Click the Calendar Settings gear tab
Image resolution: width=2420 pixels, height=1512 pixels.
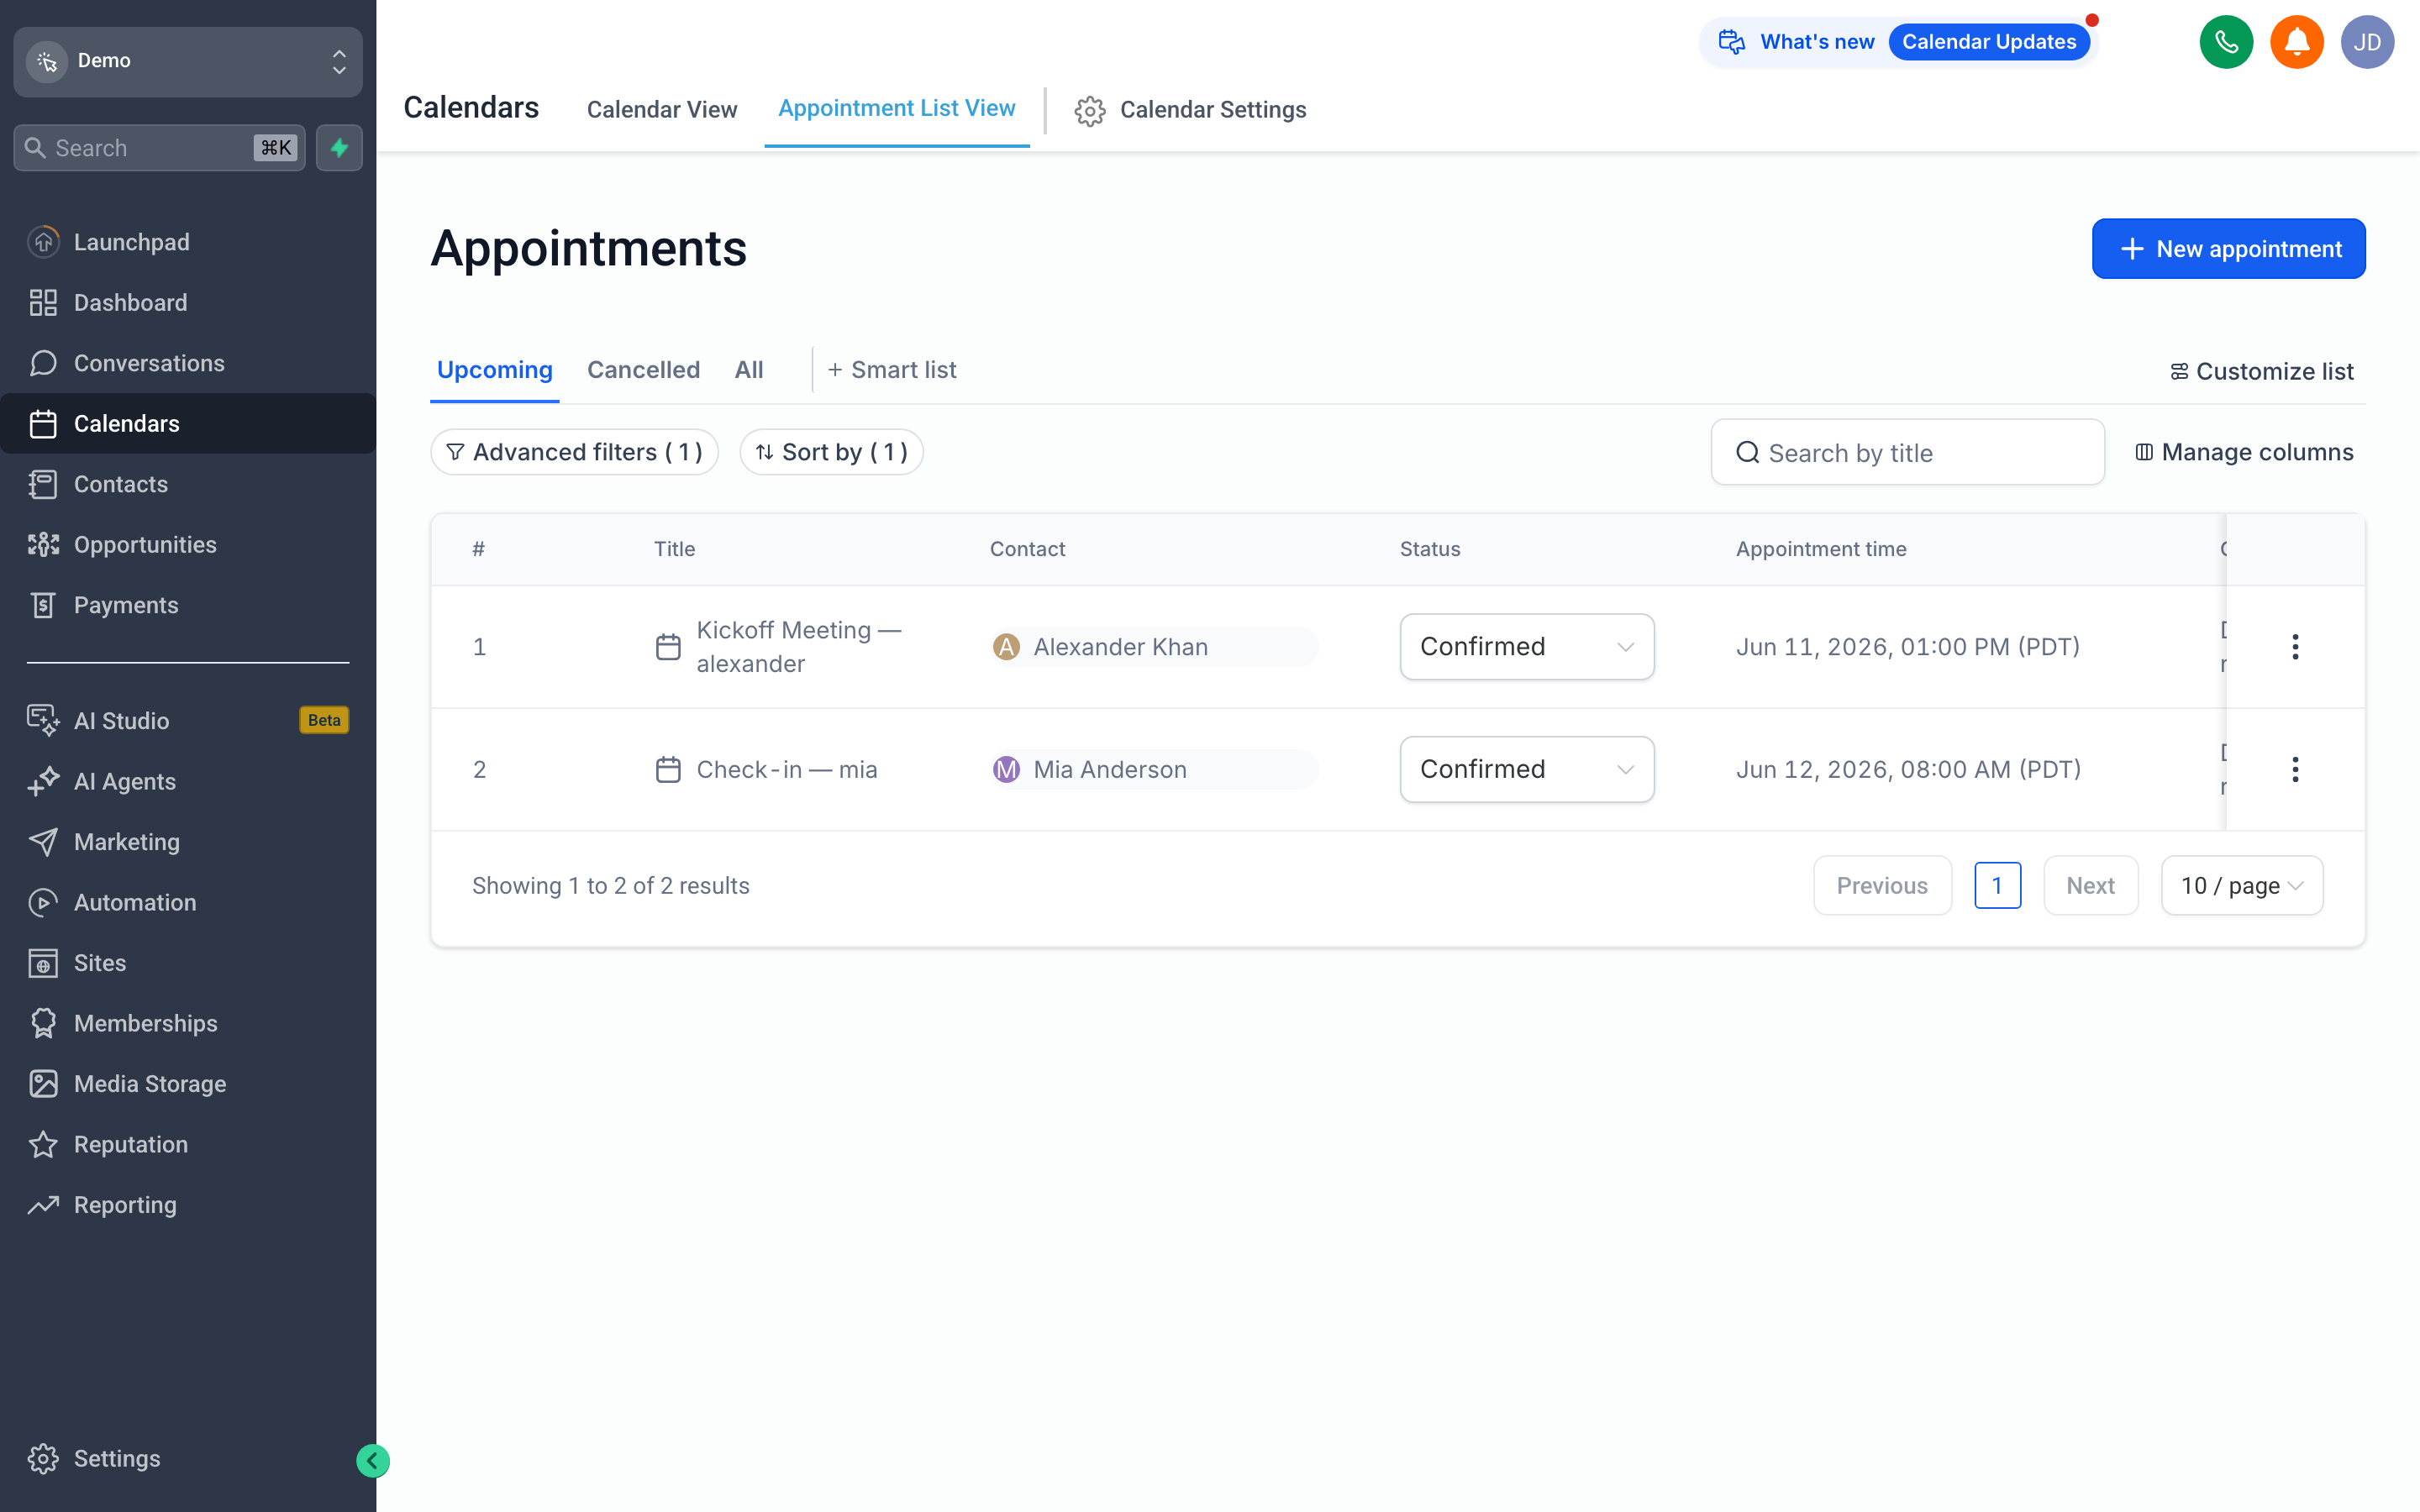(x=1190, y=110)
